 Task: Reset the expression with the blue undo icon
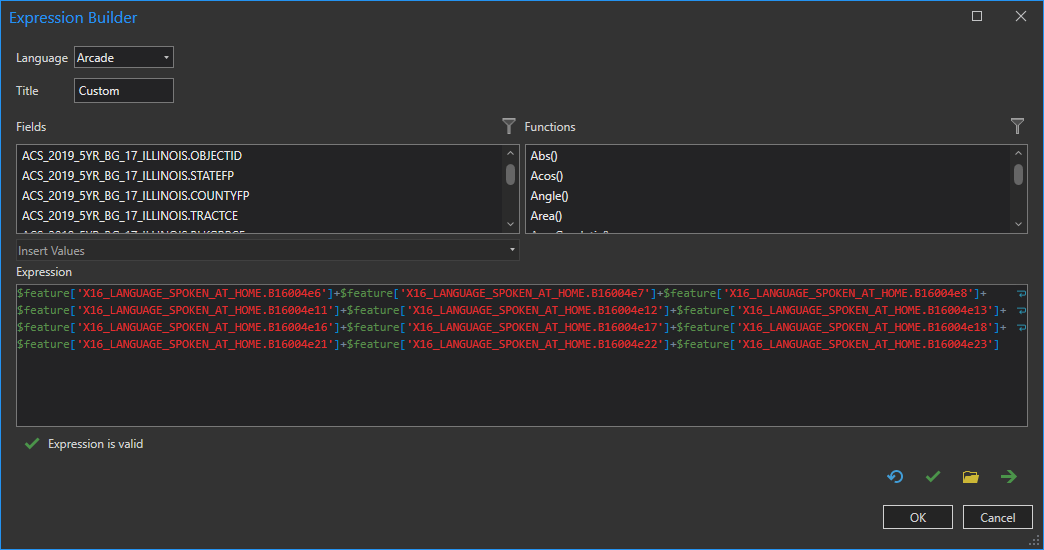click(895, 477)
